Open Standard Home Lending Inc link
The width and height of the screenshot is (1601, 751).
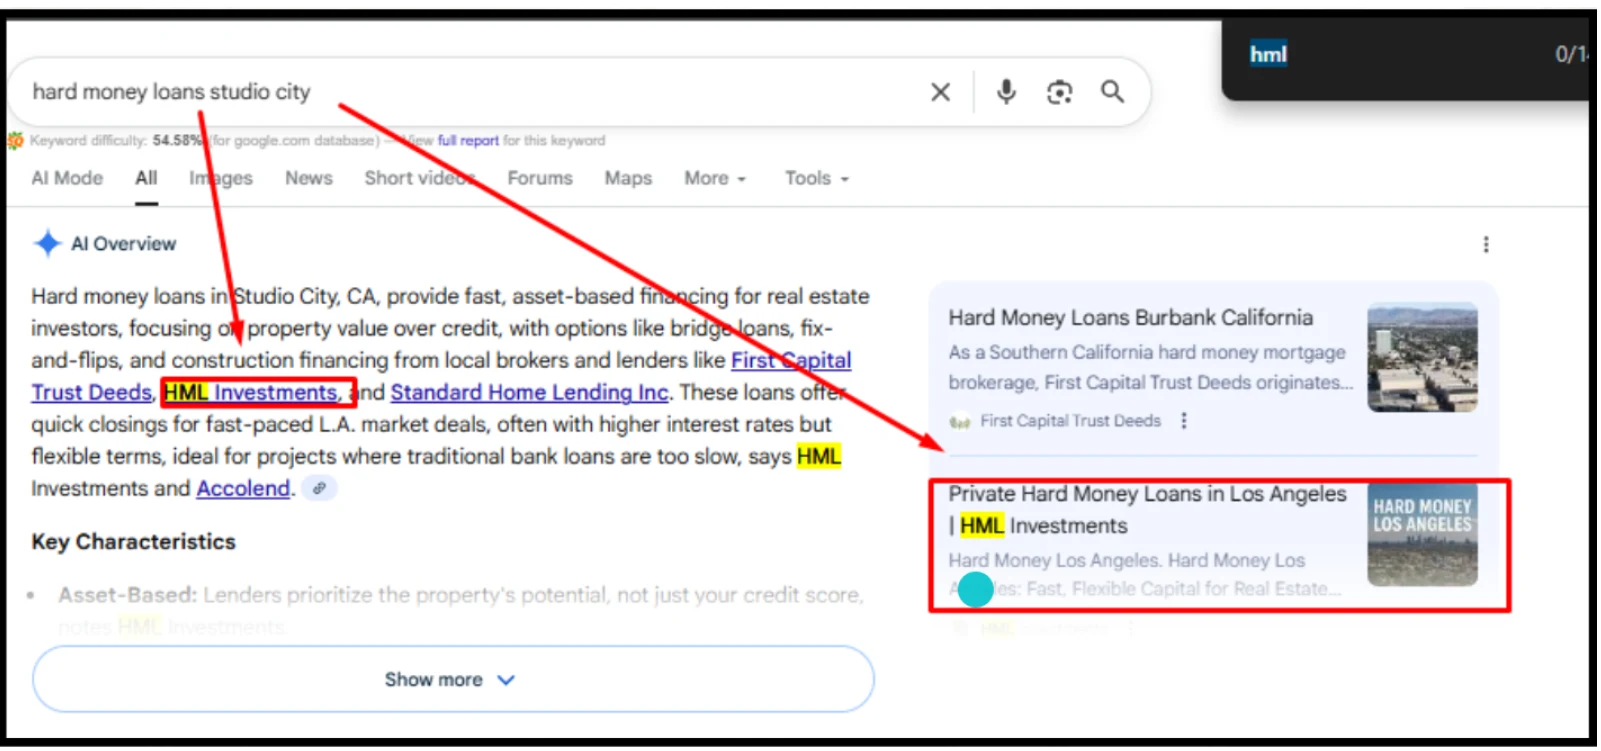coord(529,392)
